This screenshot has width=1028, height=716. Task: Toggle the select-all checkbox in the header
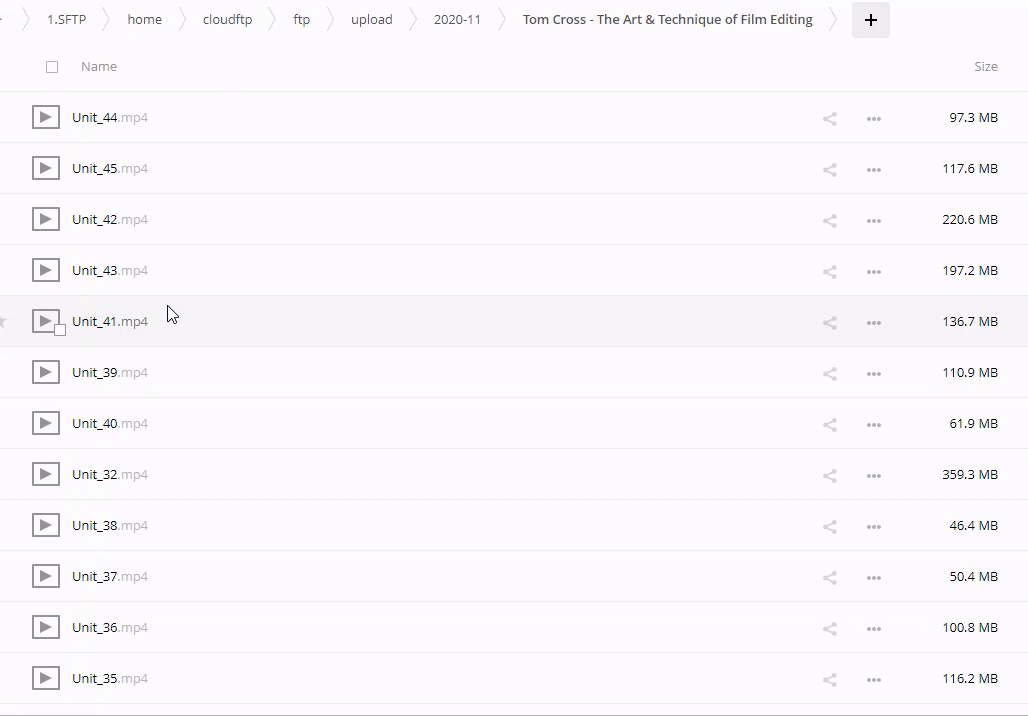[52, 67]
